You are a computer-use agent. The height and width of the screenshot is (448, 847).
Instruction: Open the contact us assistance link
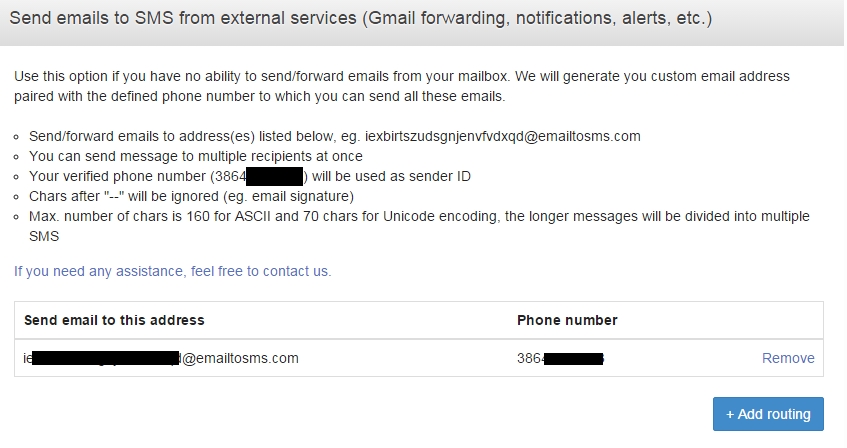click(172, 271)
